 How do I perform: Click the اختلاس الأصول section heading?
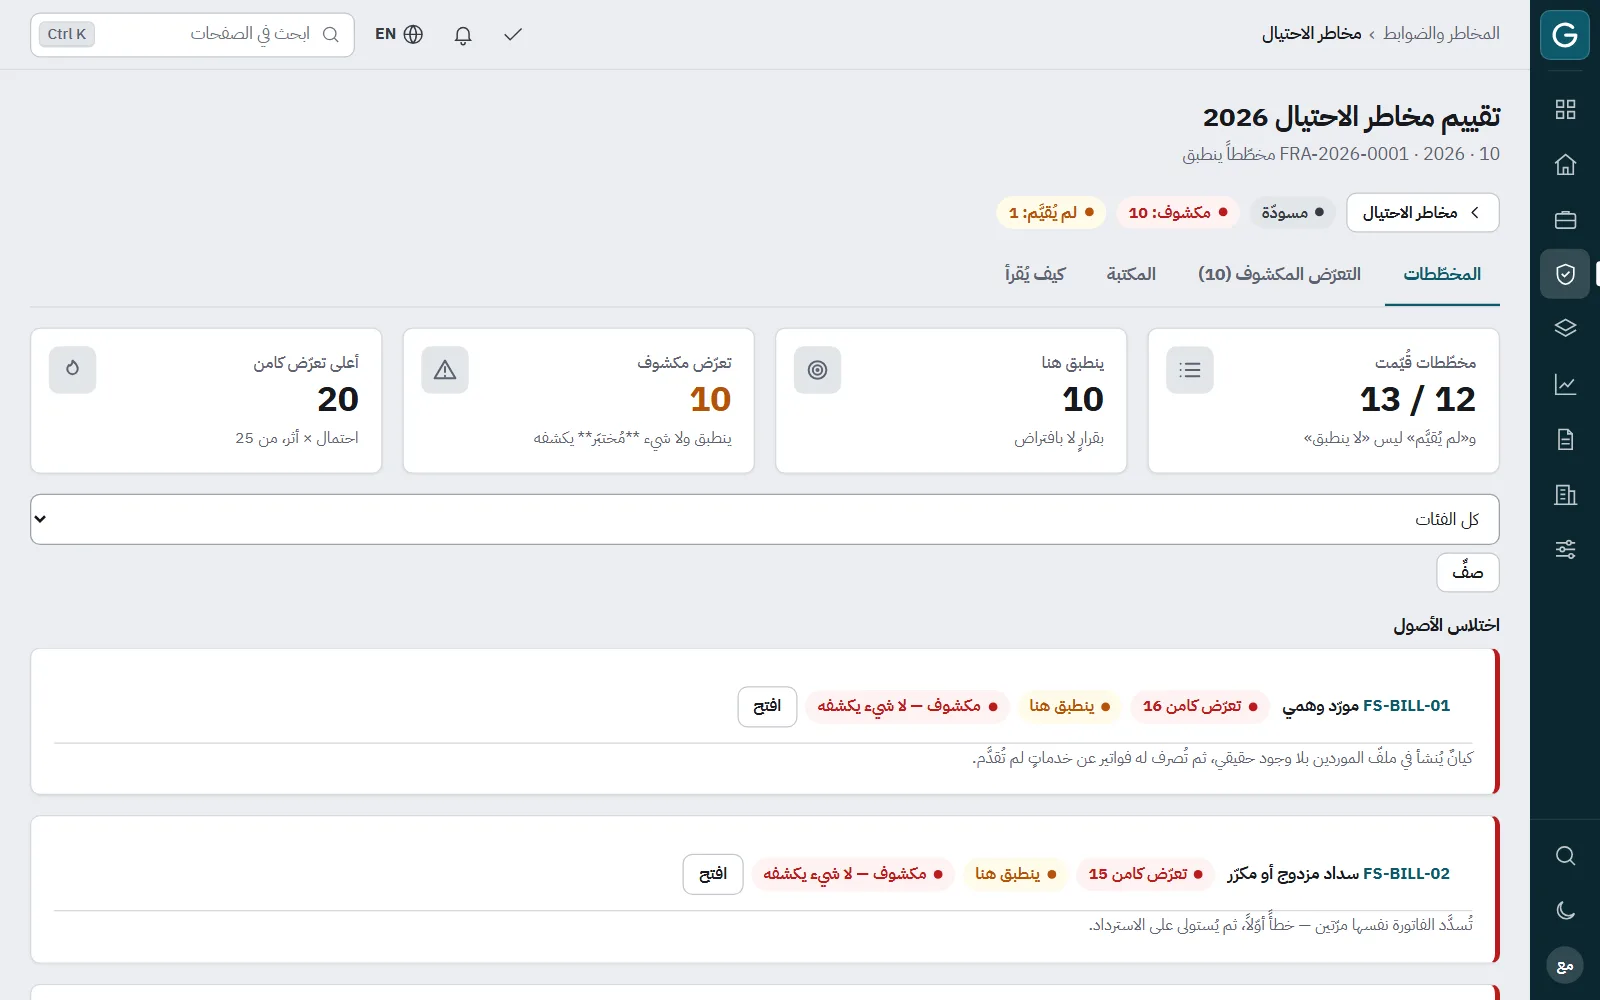1446,625
